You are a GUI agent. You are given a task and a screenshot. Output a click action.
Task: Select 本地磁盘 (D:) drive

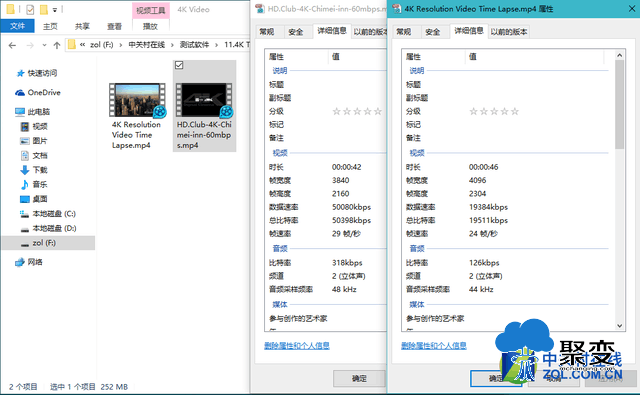point(48,229)
